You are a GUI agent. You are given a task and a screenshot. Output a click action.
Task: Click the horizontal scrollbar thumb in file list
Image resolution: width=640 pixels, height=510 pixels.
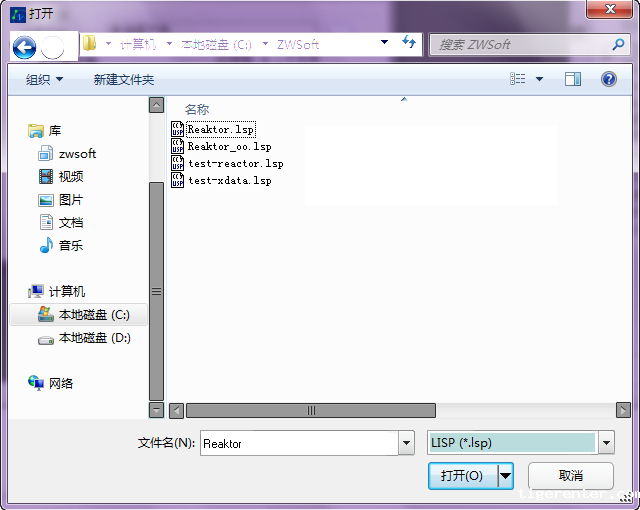[310, 410]
